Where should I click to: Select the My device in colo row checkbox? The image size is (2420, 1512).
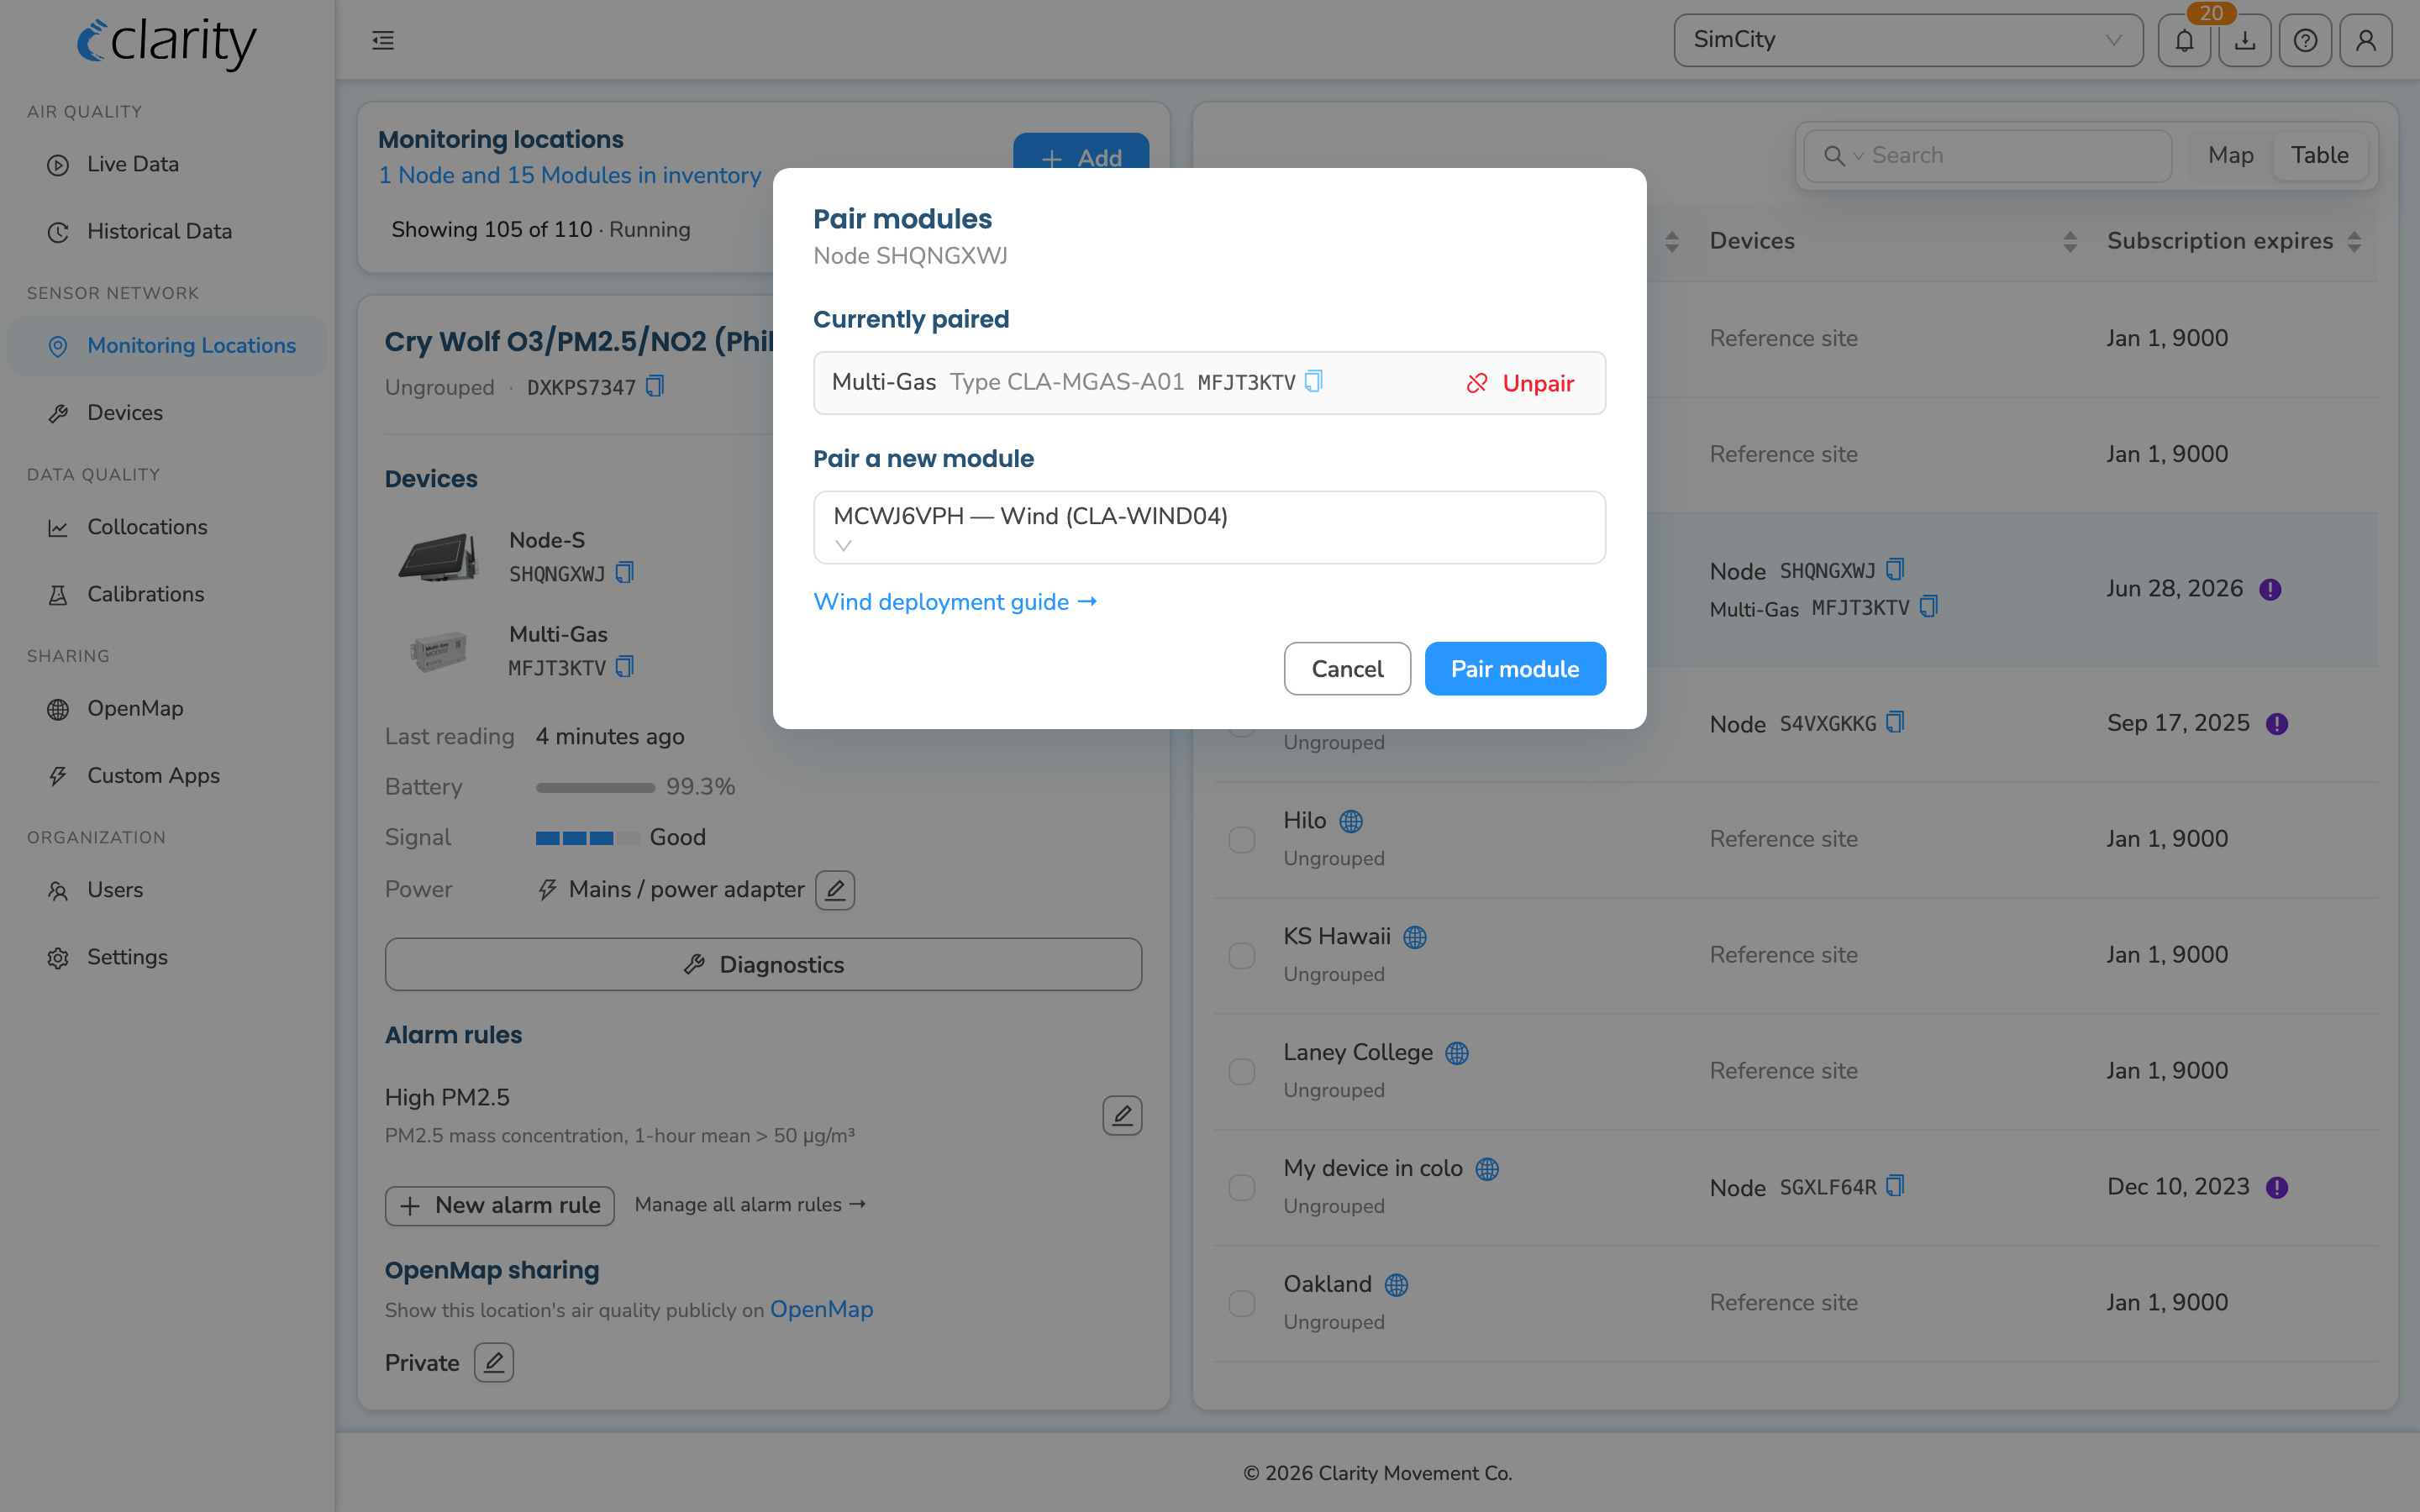pos(1242,1187)
